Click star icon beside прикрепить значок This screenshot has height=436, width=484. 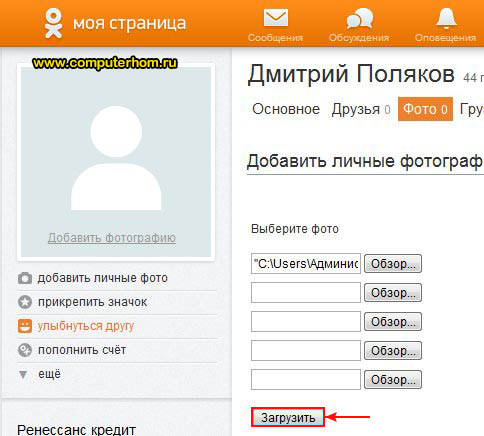25,302
